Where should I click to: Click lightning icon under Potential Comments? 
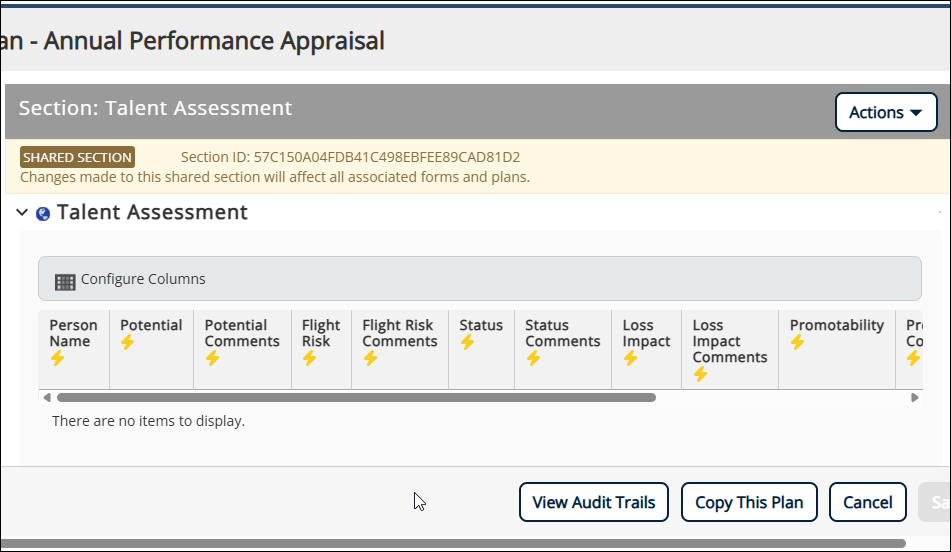212,358
